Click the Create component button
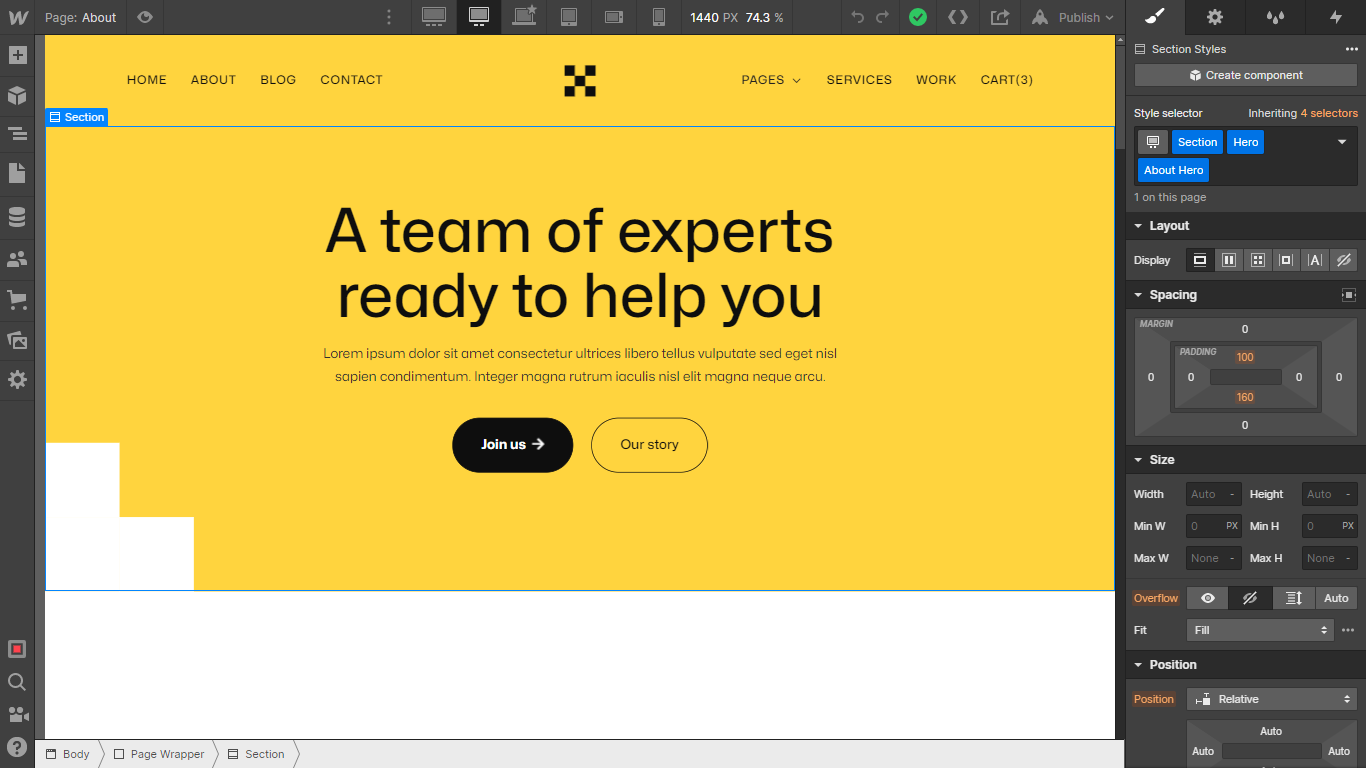The height and width of the screenshot is (768, 1366). [1245, 75]
